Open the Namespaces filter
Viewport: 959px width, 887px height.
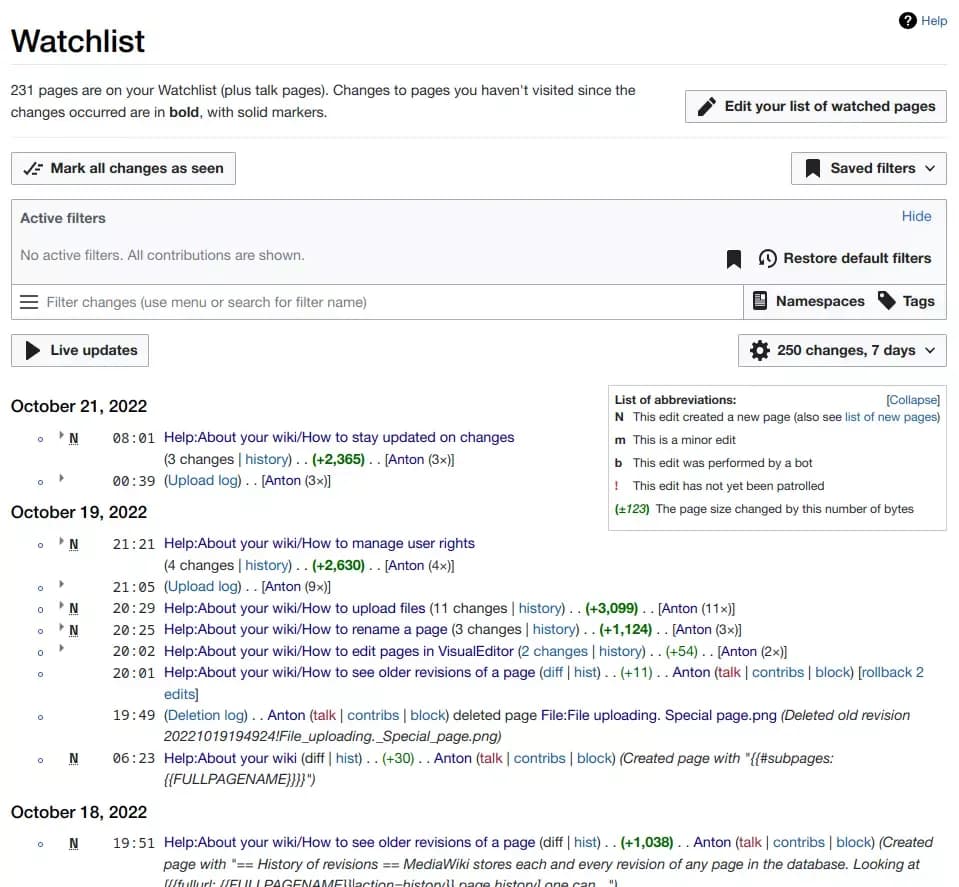pos(812,300)
